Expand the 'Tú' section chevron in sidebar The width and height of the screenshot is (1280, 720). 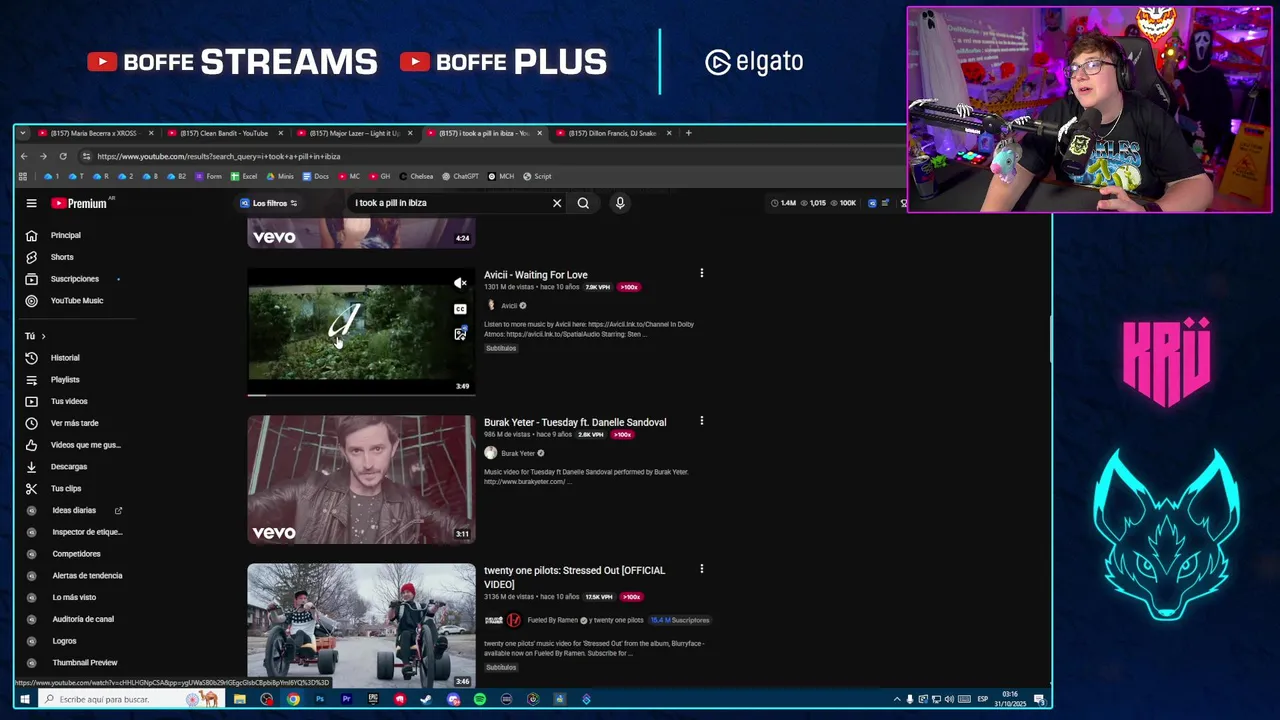43,336
